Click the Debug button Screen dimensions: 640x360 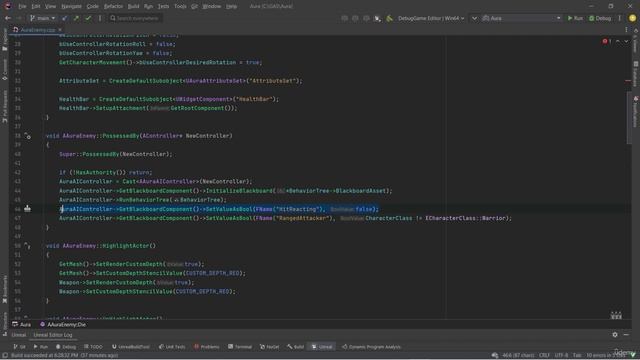pyautogui.click(x=600, y=18)
